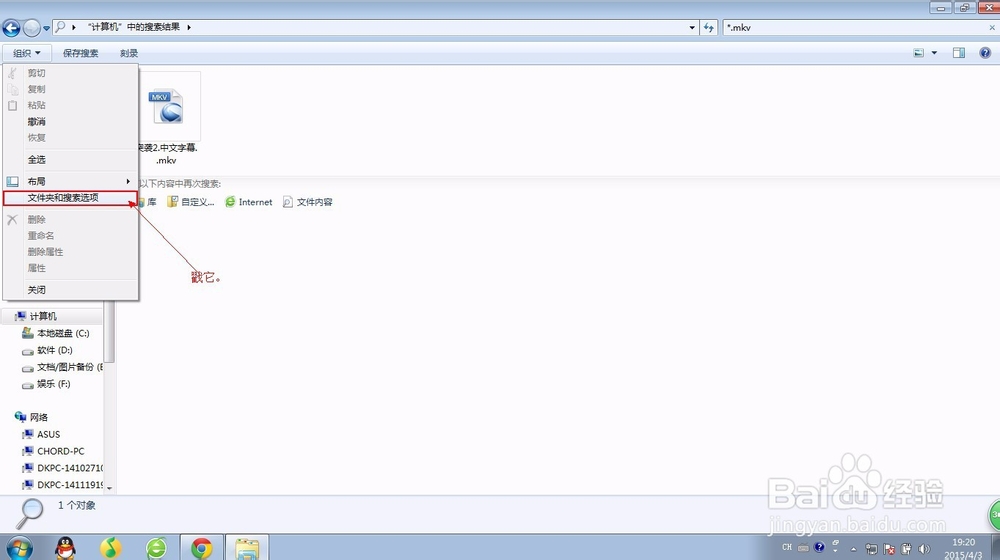Screen dimensions: 1000x560
Task: Open the Windows Start button
Action: click(x=18, y=549)
